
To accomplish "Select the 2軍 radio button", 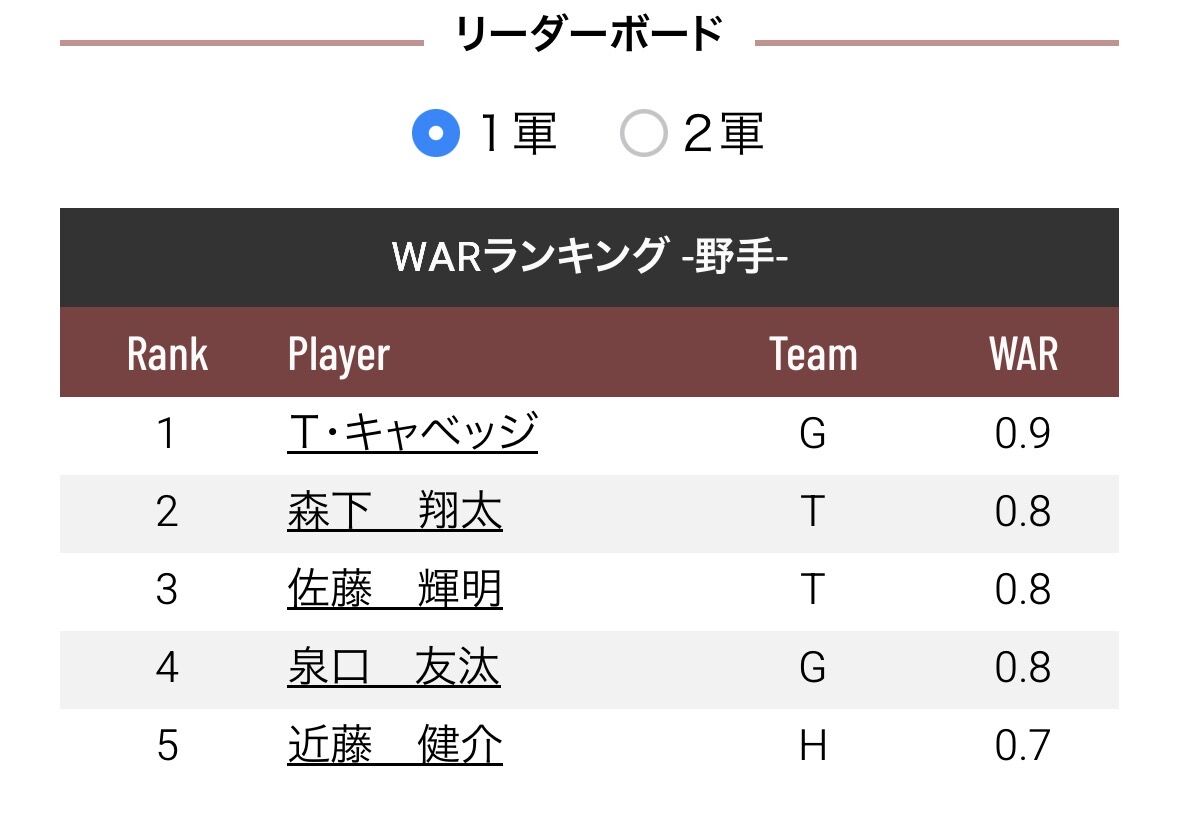I will click(643, 134).
